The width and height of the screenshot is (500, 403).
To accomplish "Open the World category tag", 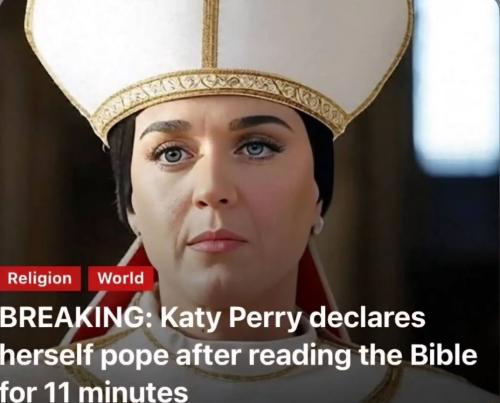I will click(x=121, y=278).
